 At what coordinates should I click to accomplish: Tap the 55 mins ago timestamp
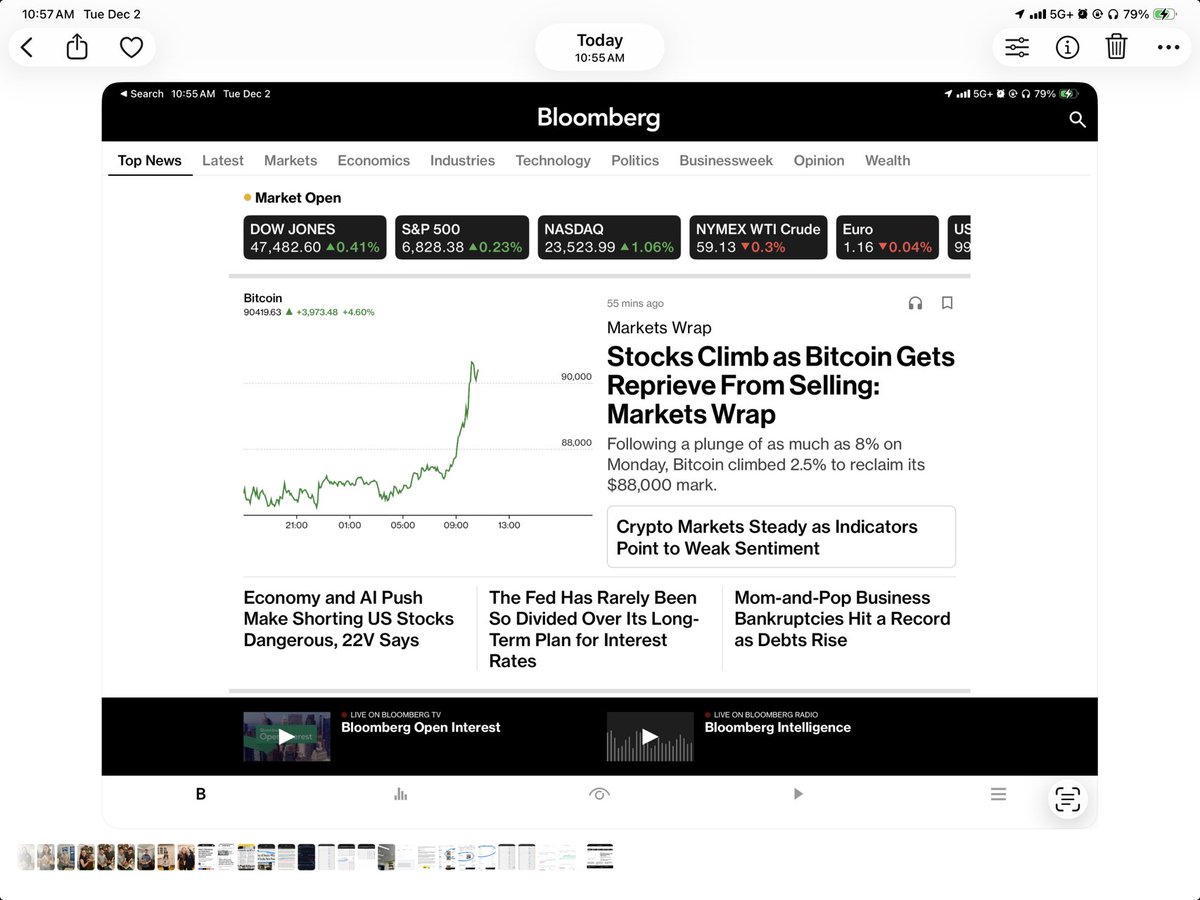(635, 303)
